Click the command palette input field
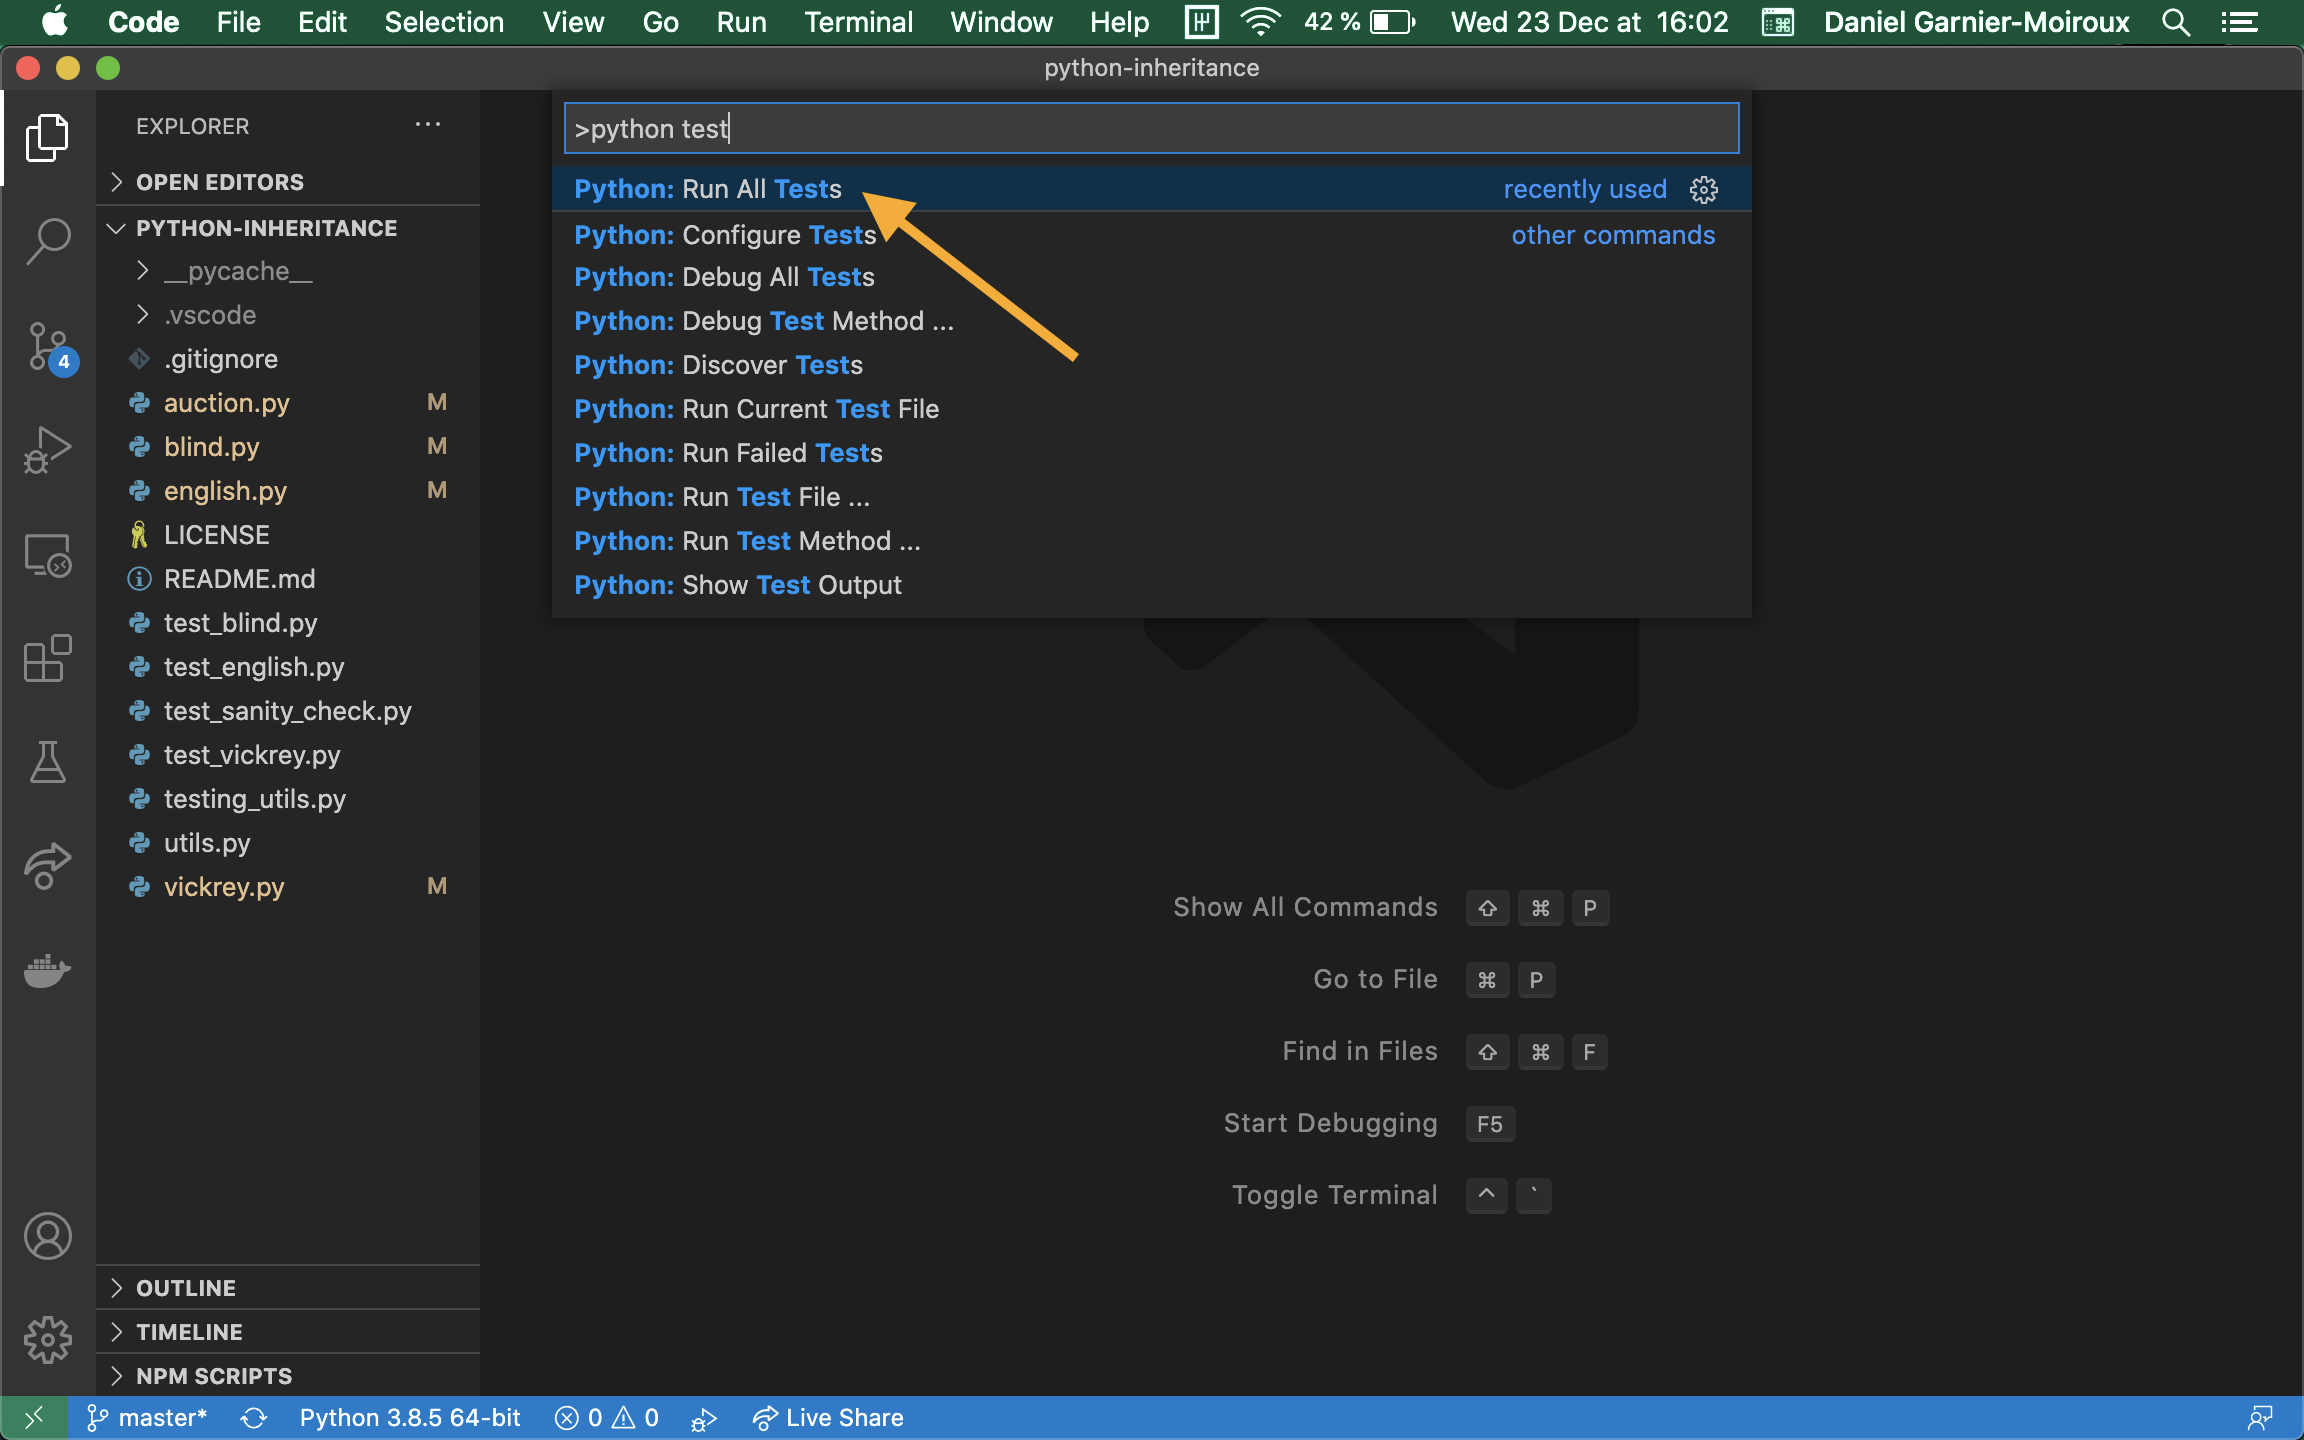Viewport: 2304px width, 1440px height. [1150, 129]
